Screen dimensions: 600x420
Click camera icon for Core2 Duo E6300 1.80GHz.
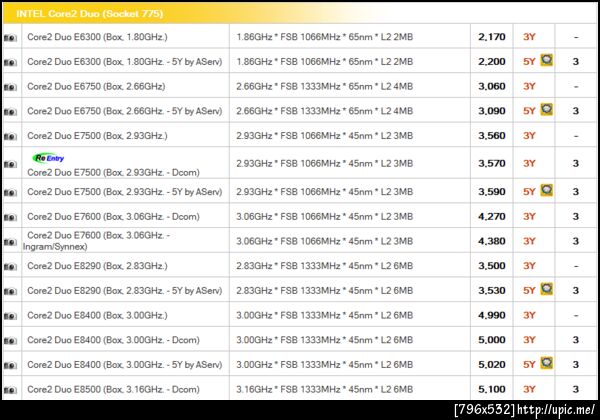tap(10, 37)
